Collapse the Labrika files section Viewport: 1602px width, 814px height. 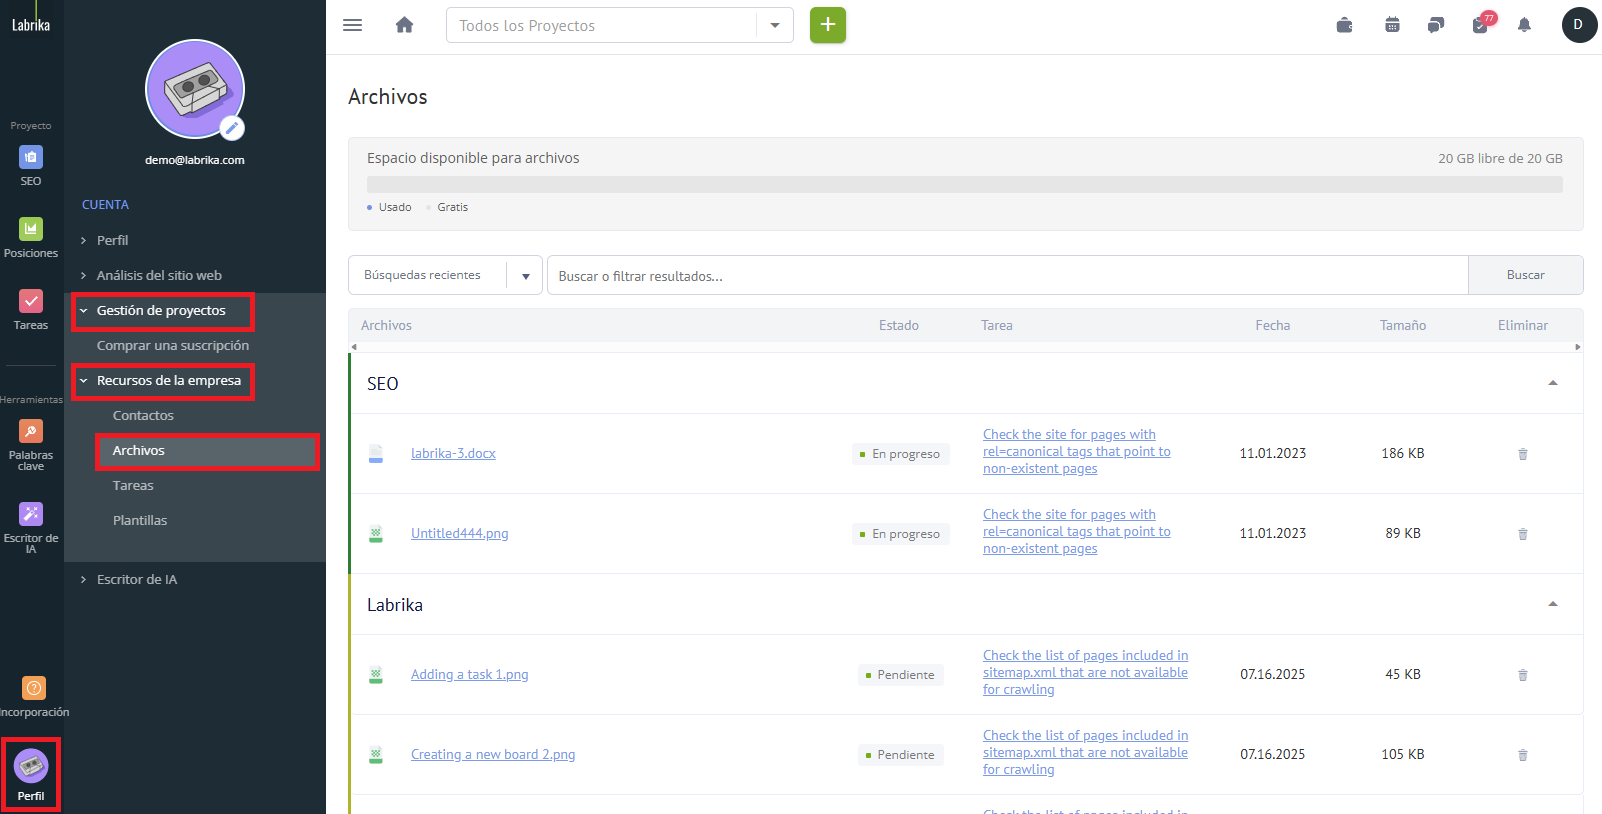(x=1553, y=604)
